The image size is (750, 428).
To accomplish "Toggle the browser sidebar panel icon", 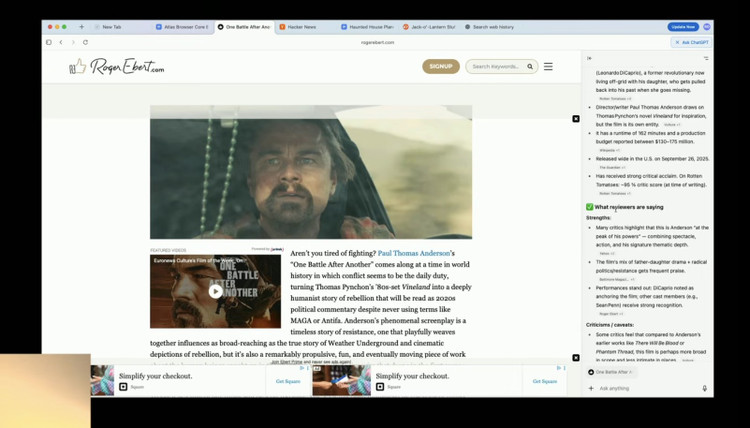I will (48, 42).
